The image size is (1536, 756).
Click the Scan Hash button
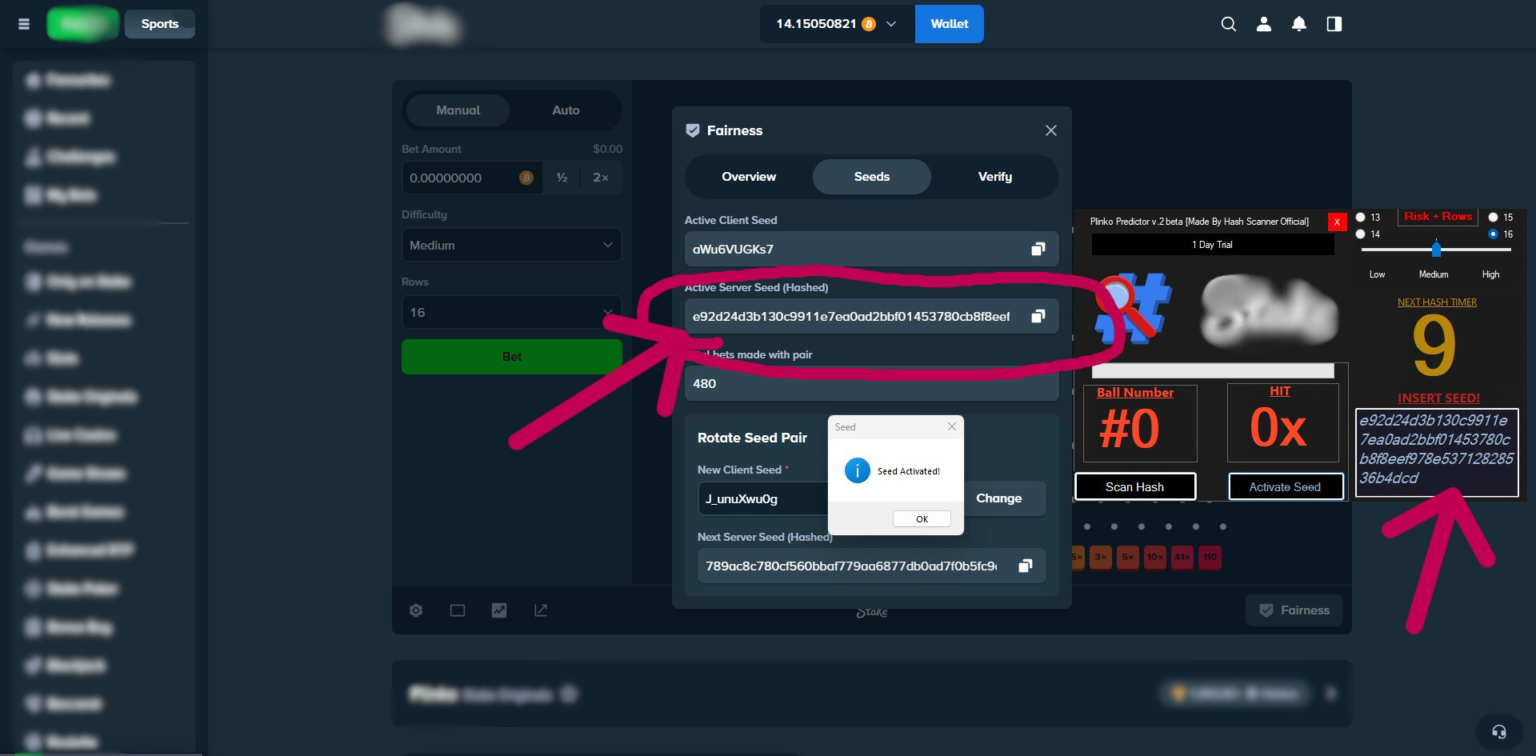point(1134,487)
